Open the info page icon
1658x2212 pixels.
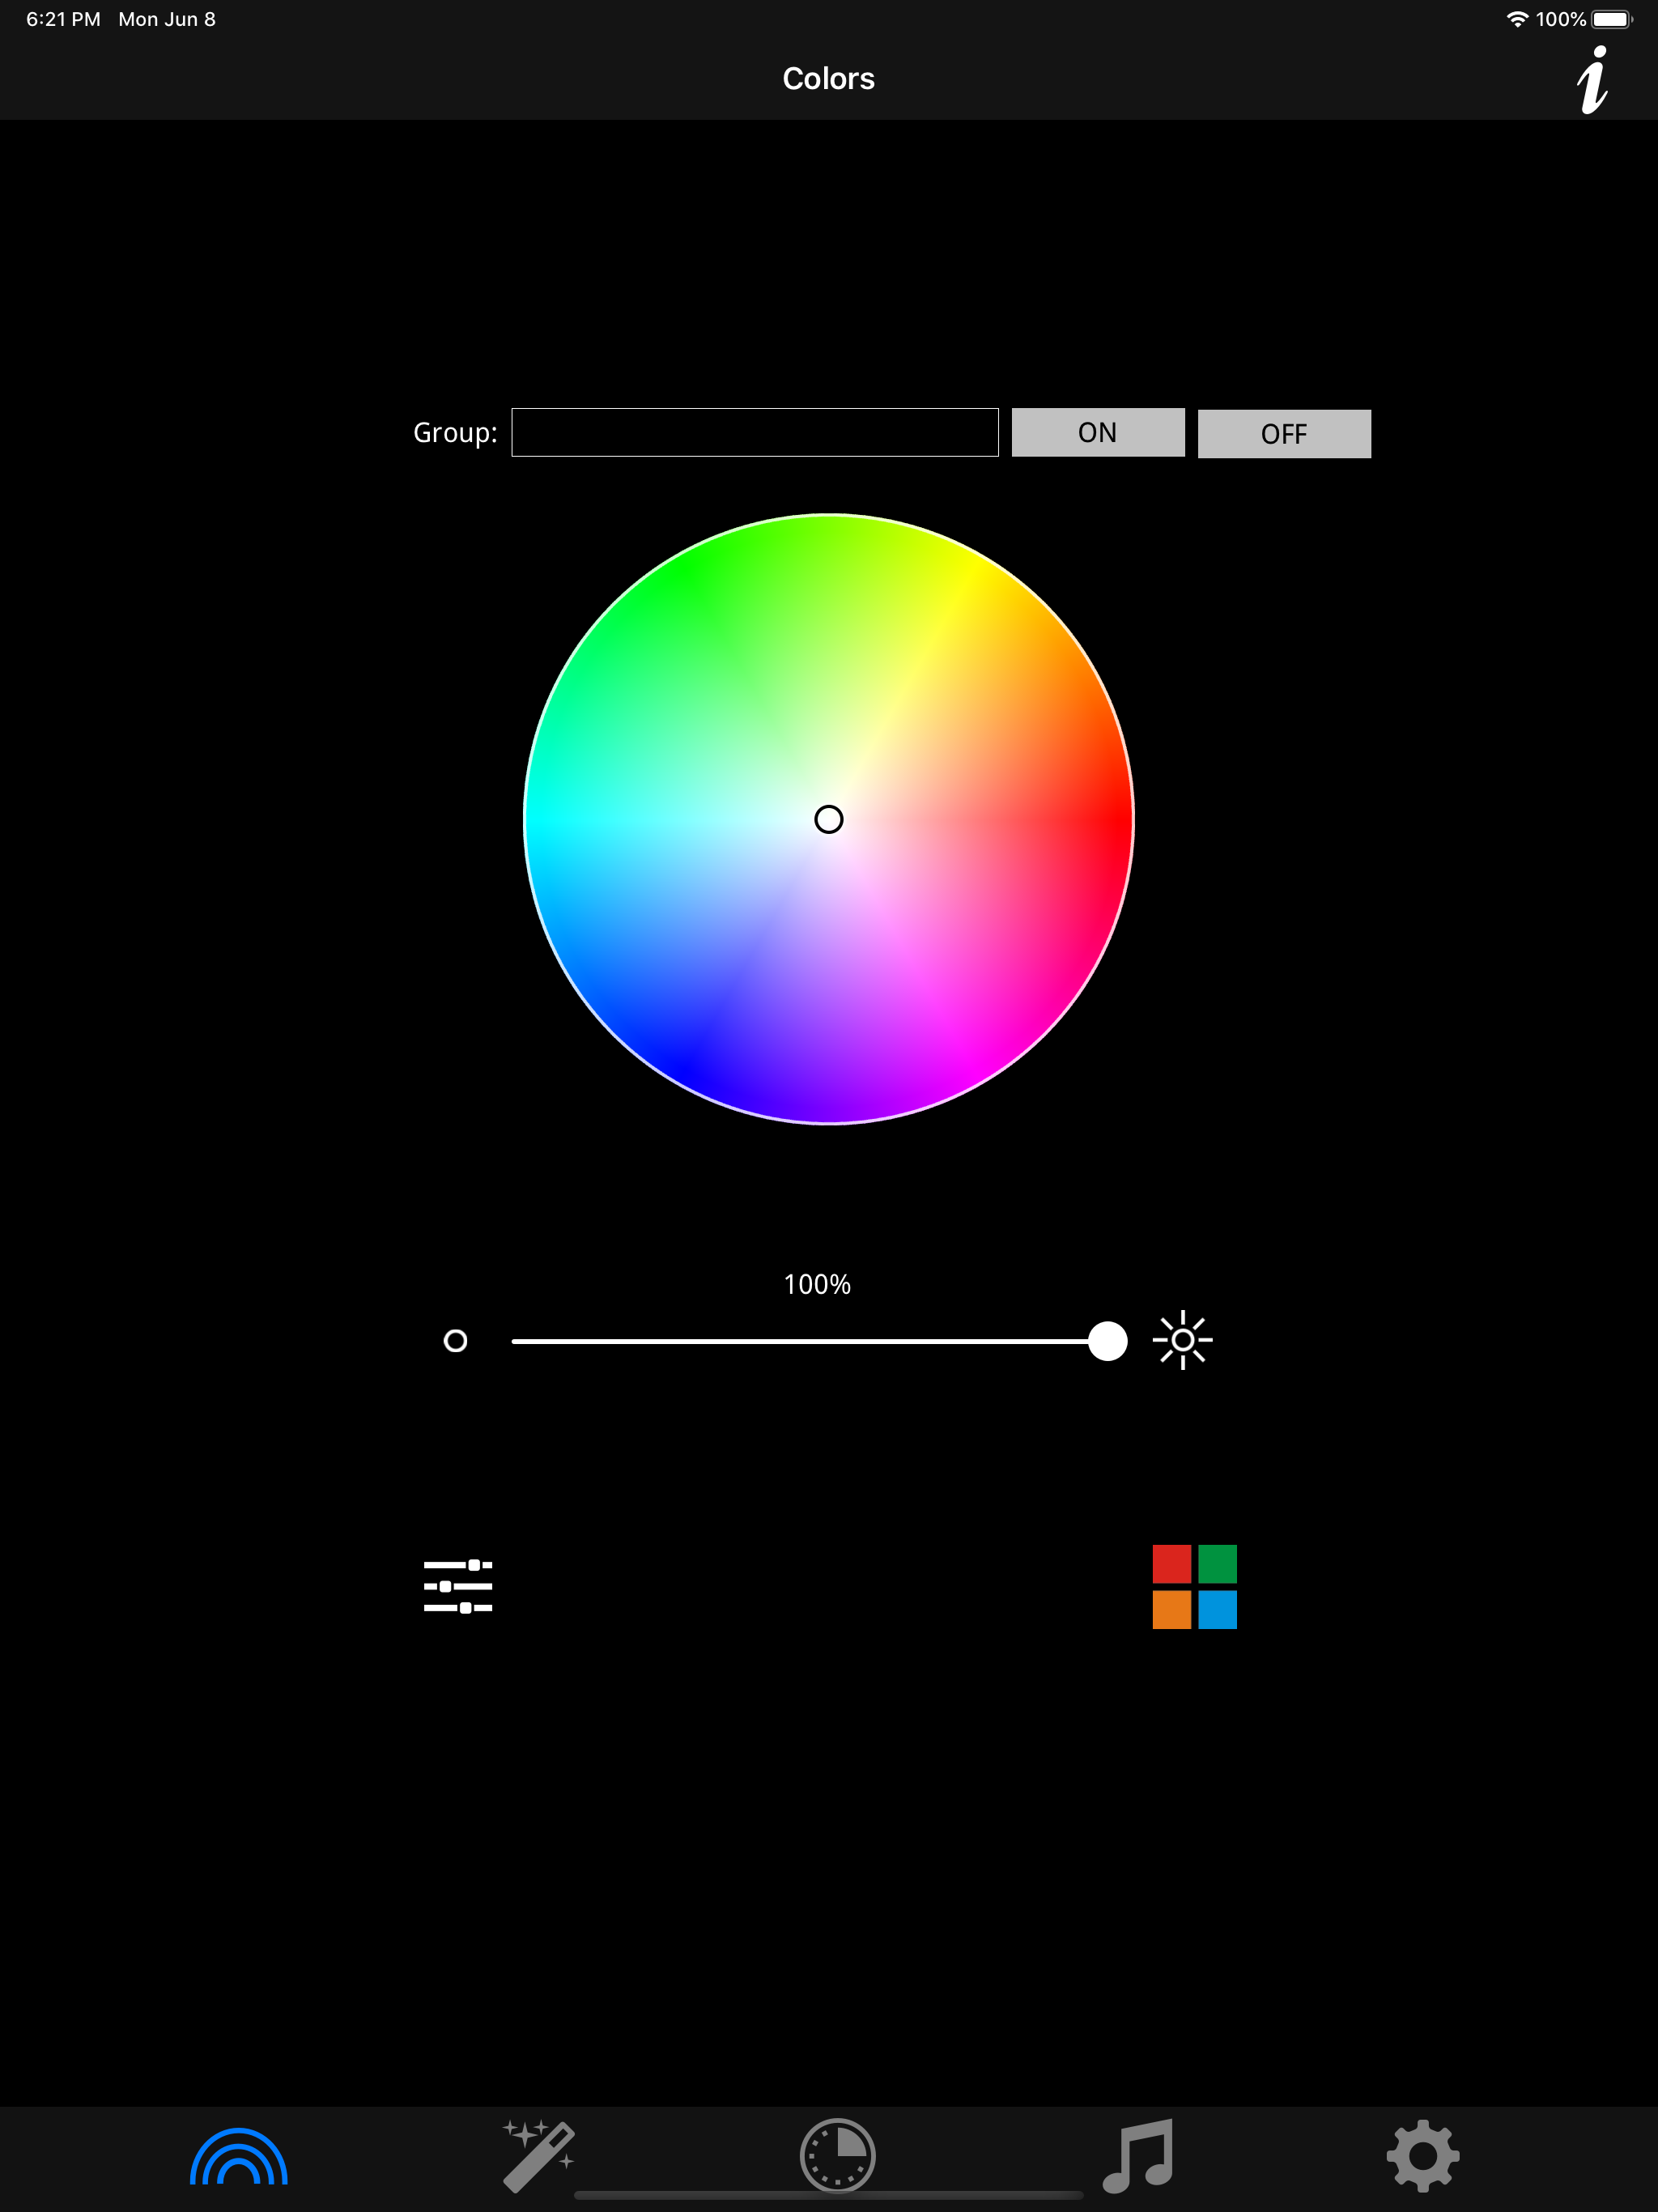[1593, 79]
